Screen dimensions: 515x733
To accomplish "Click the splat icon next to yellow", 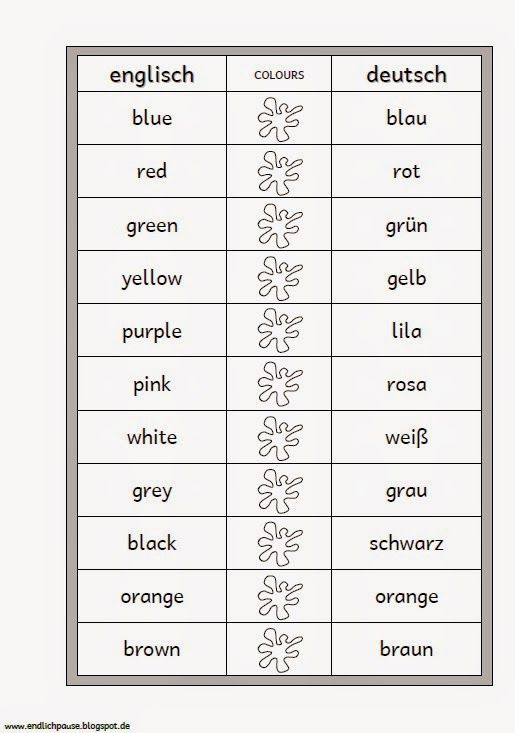I will (x=279, y=279).
